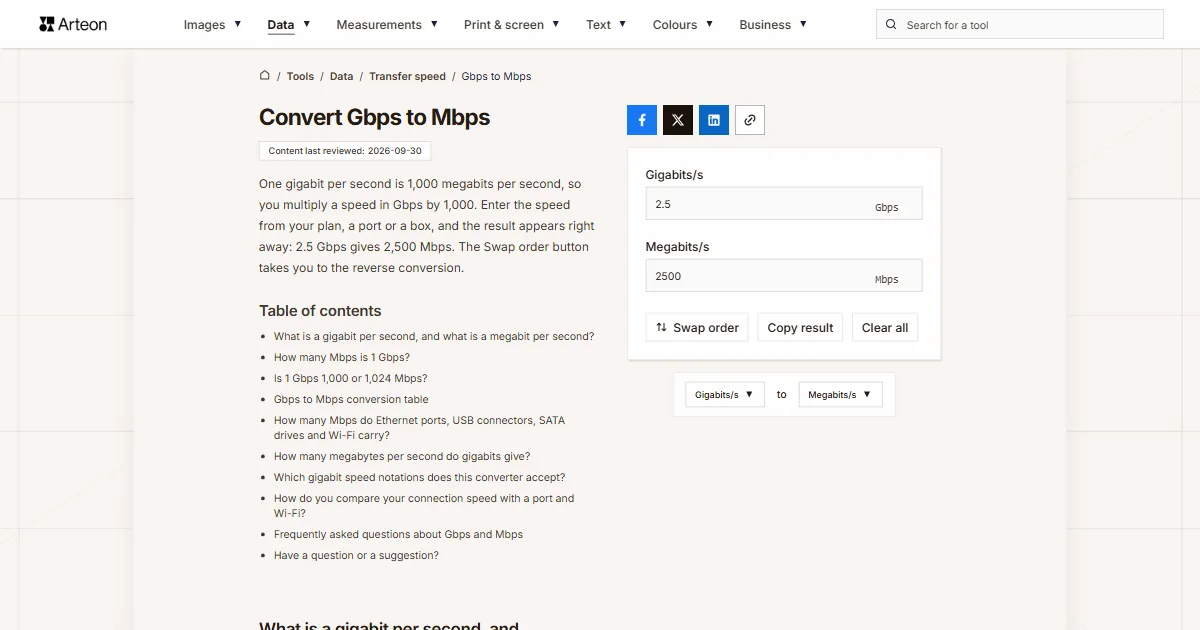1200x630 pixels.
Task: Jump to 'How many megabytes per second' section
Action: coord(402,456)
